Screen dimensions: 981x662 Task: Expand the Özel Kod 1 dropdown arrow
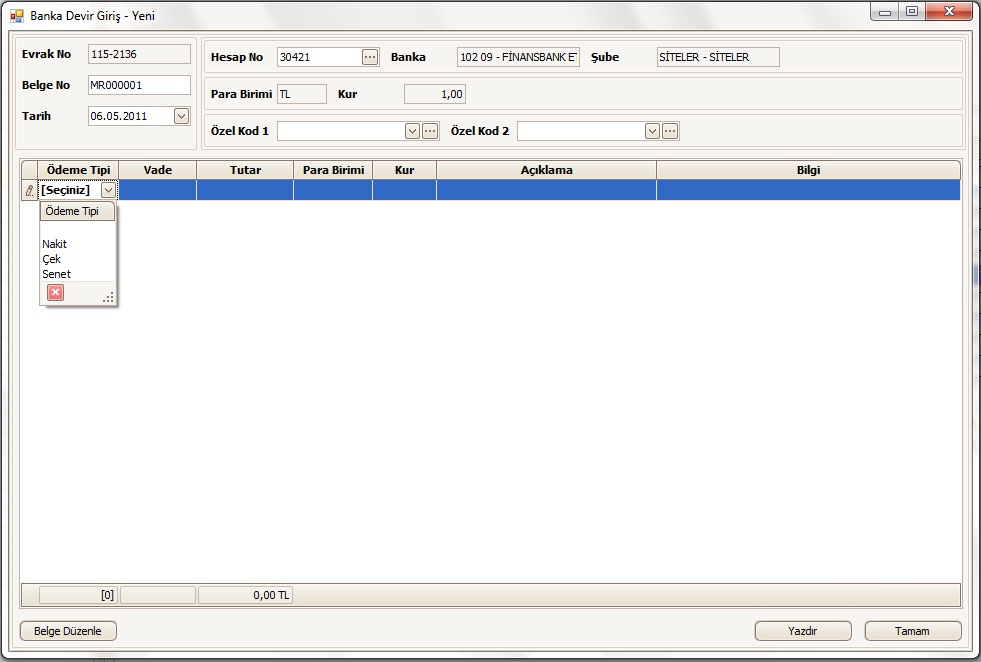point(412,131)
